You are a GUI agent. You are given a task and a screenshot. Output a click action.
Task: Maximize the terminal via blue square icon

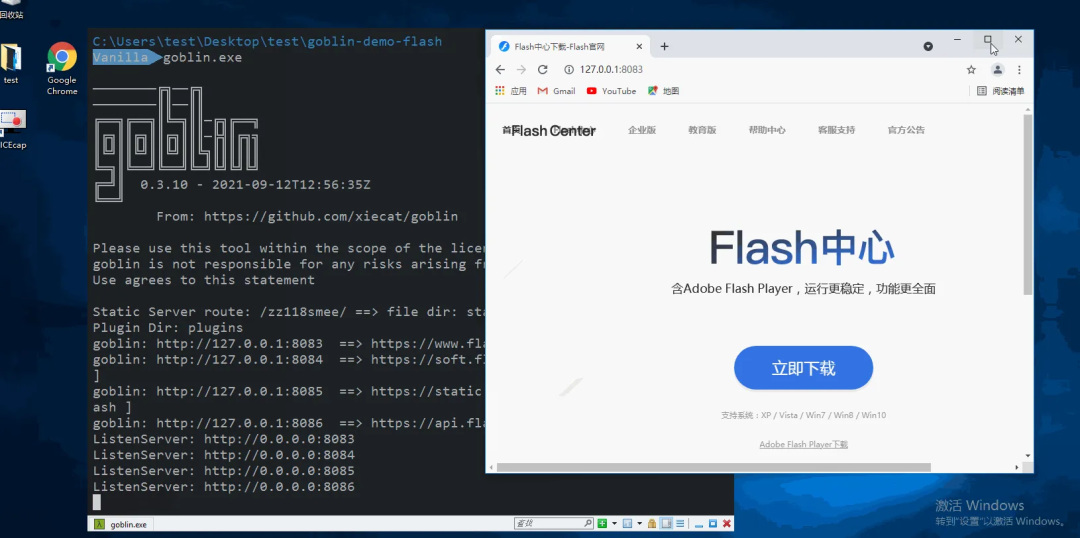tap(713, 524)
